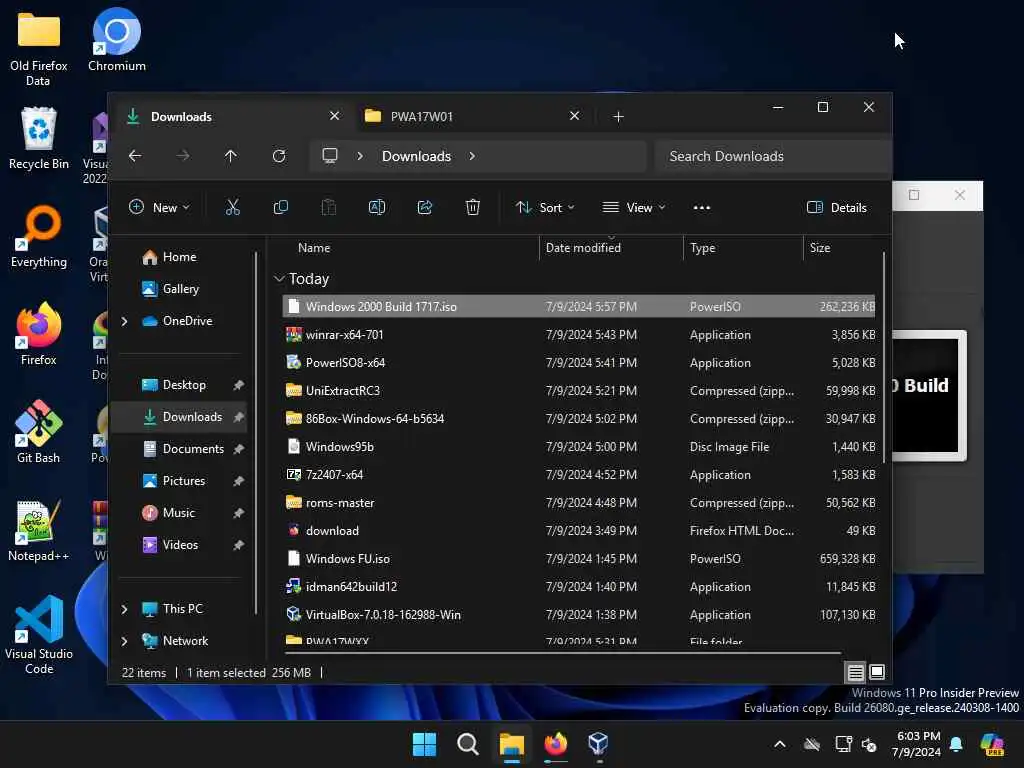Click the Search Downloads field
The image size is (1024, 768).
[773, 156]
